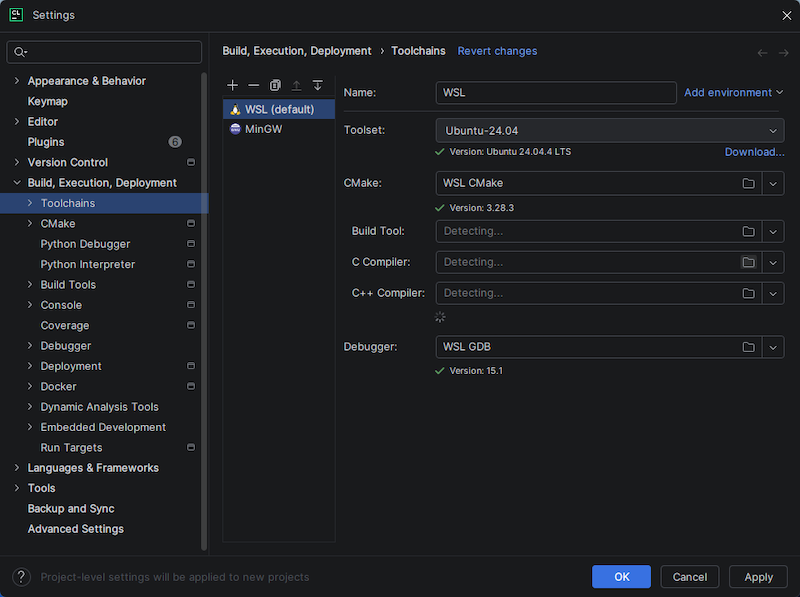Open the C Compiler dropdown arrow
Screen dimensions: 800x597
773,262
